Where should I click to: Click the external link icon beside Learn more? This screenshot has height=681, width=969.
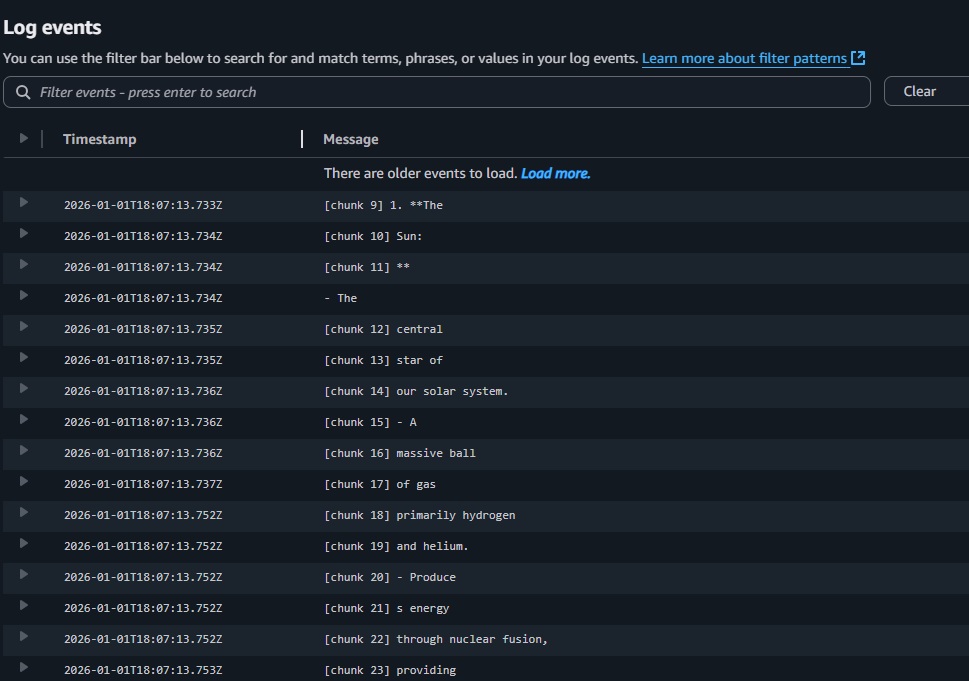[x=858, y=58]
